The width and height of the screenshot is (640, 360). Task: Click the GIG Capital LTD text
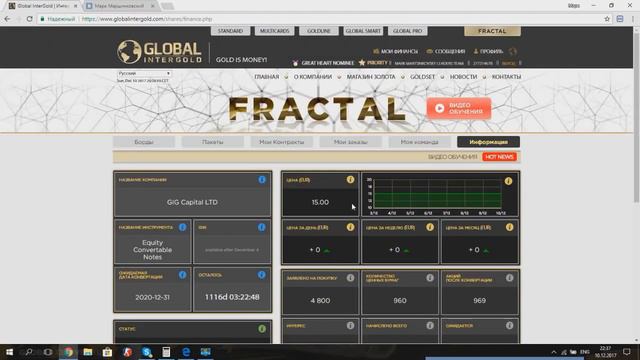point(192,202)
